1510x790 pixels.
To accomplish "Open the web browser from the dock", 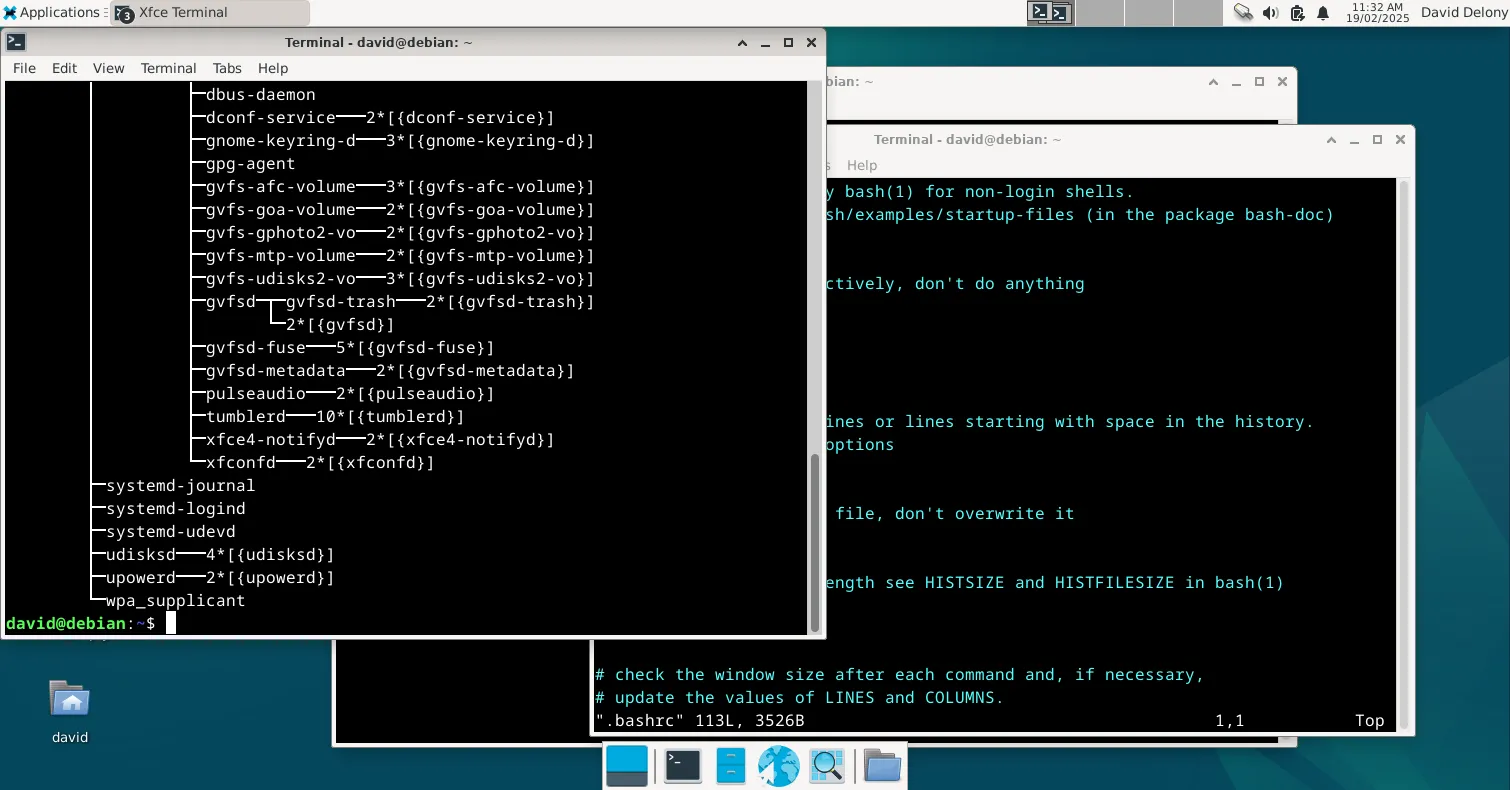I will pyautogui.click(x=779, y=765).
